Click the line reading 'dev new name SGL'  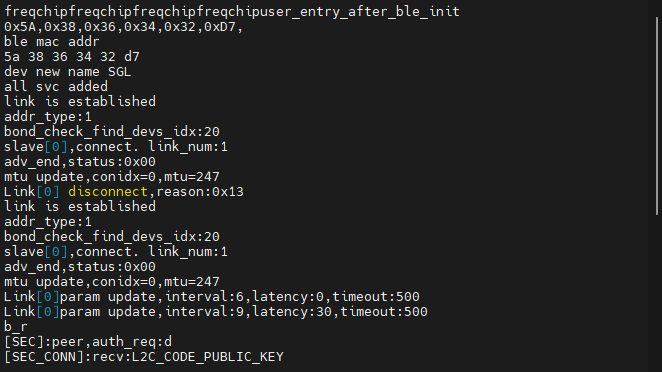click(68, 72)
